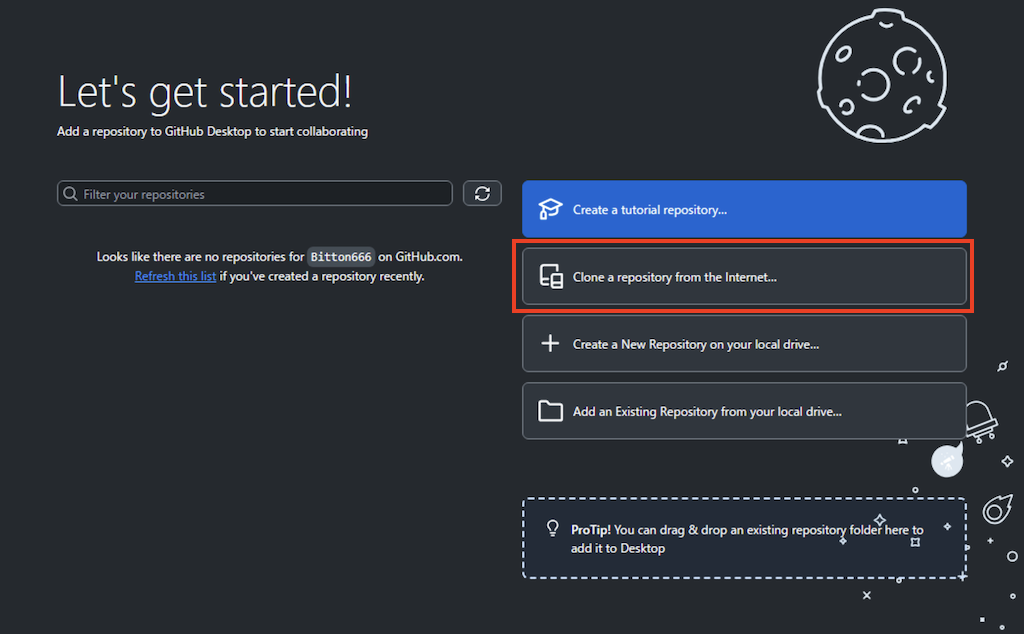Click the folder icon for existing repository

(550, 411)
